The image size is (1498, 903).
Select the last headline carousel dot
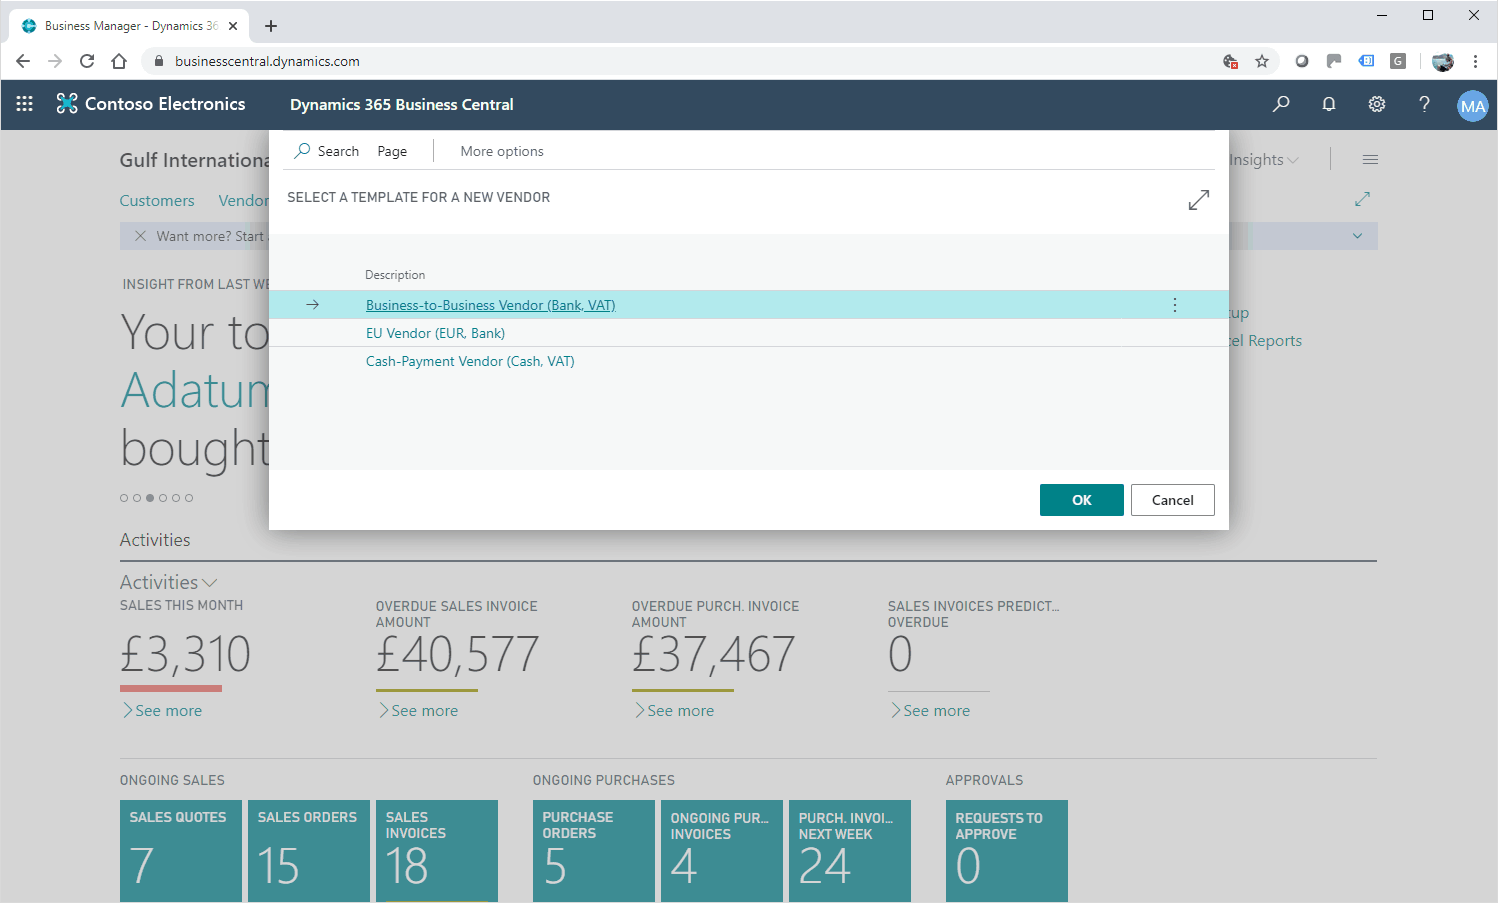coord(189,498)
